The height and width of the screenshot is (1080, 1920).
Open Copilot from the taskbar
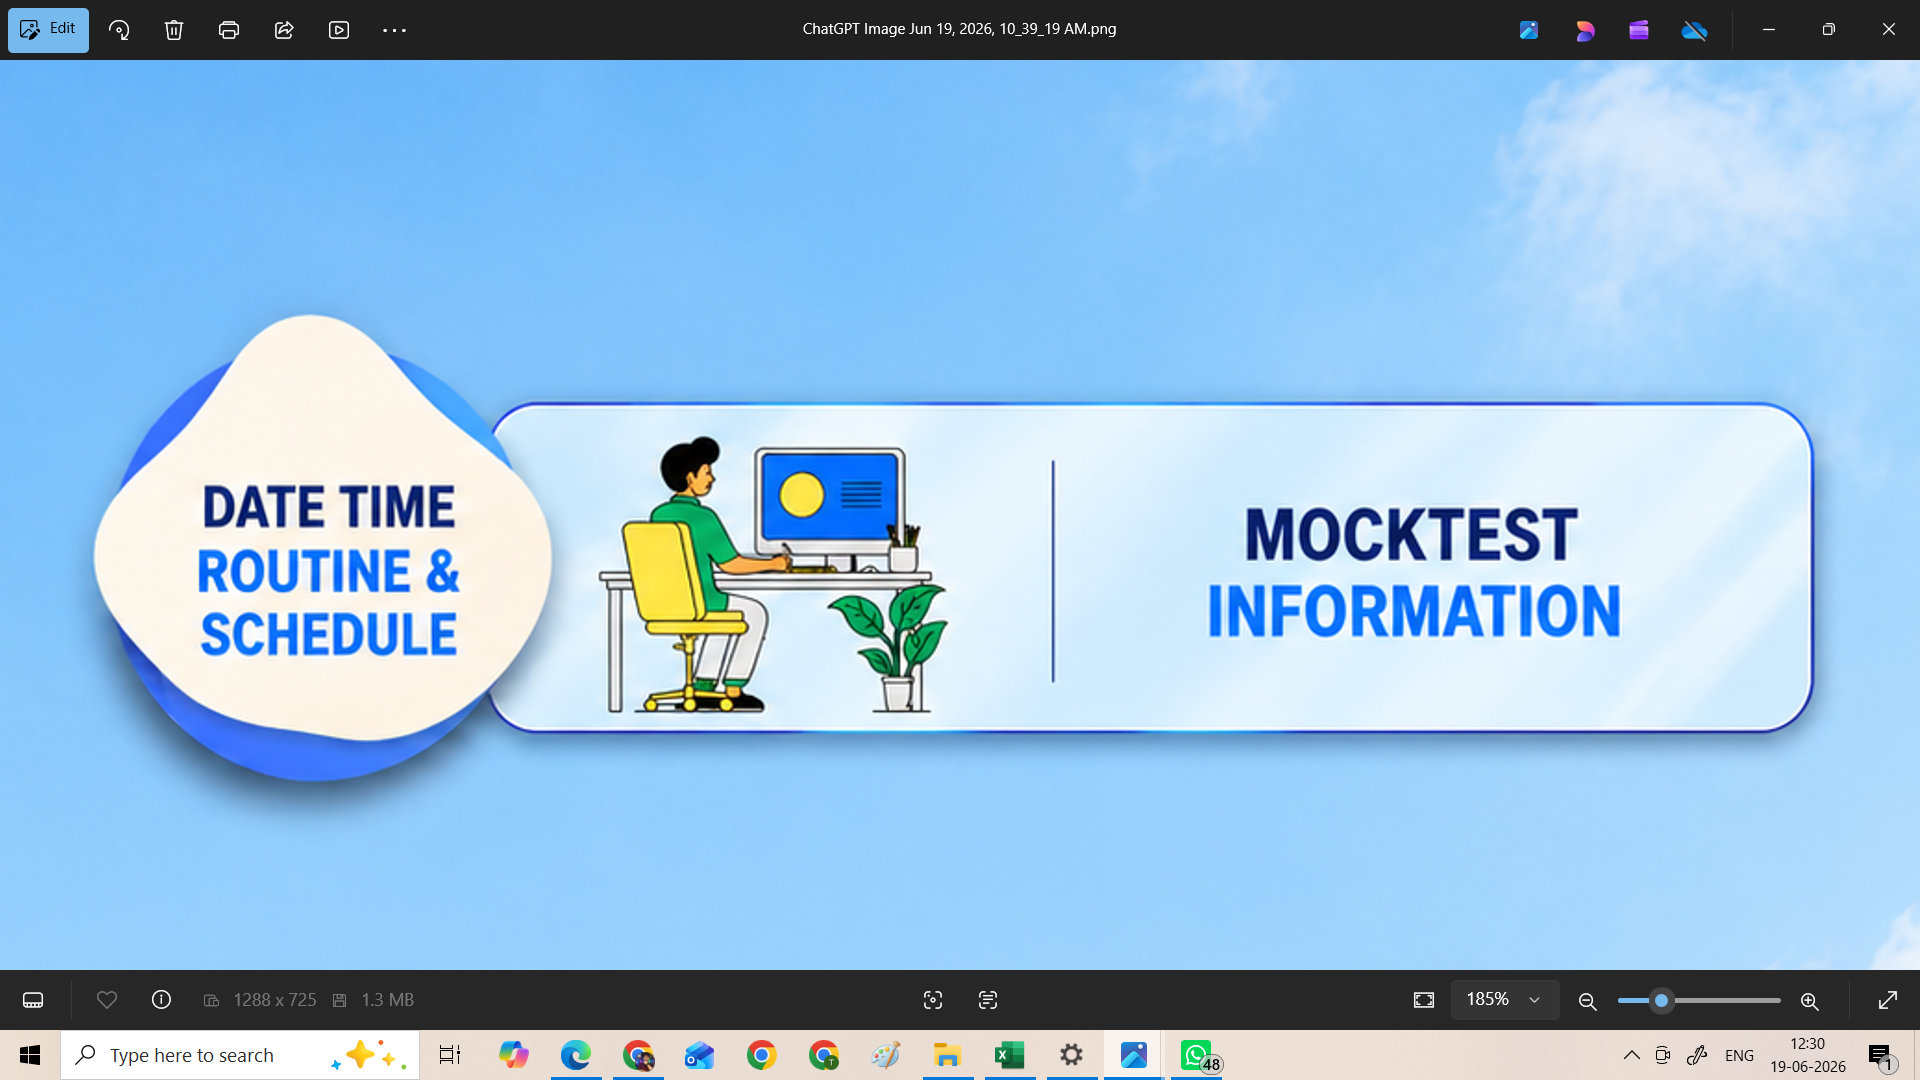coord(514,1055)
